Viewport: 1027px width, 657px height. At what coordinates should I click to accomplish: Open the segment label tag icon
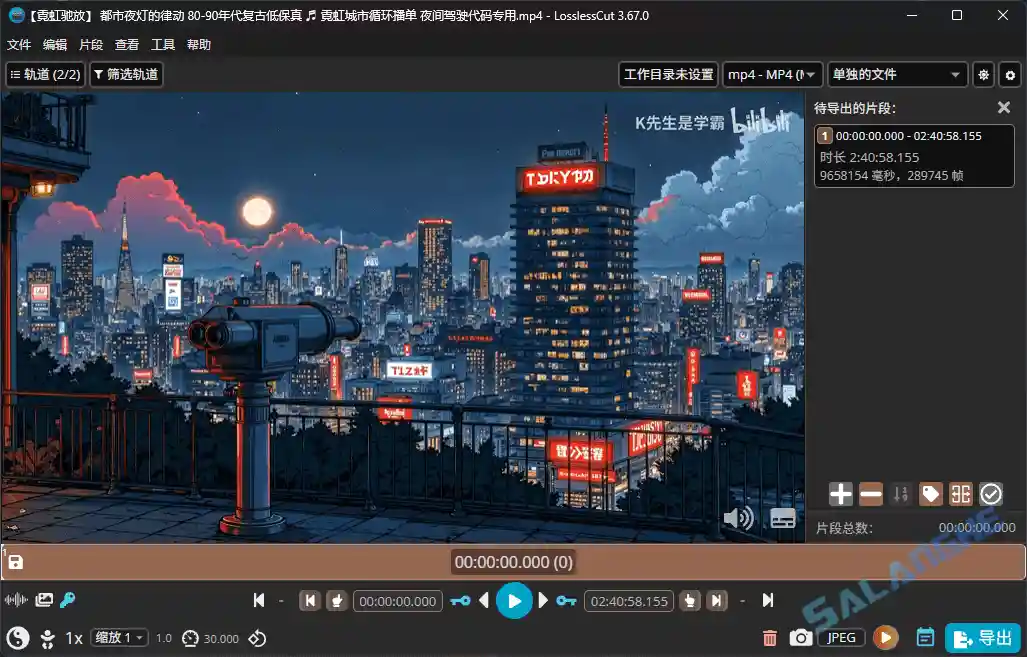(930, 493)
